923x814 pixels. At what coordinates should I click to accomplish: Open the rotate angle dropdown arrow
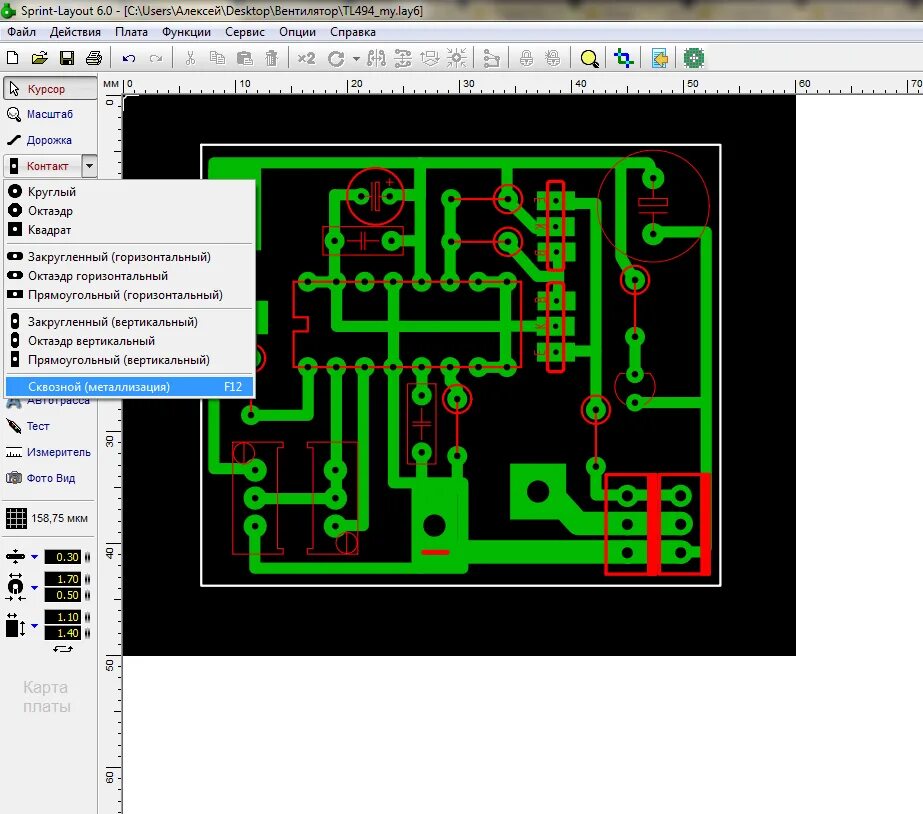point(356,59)
